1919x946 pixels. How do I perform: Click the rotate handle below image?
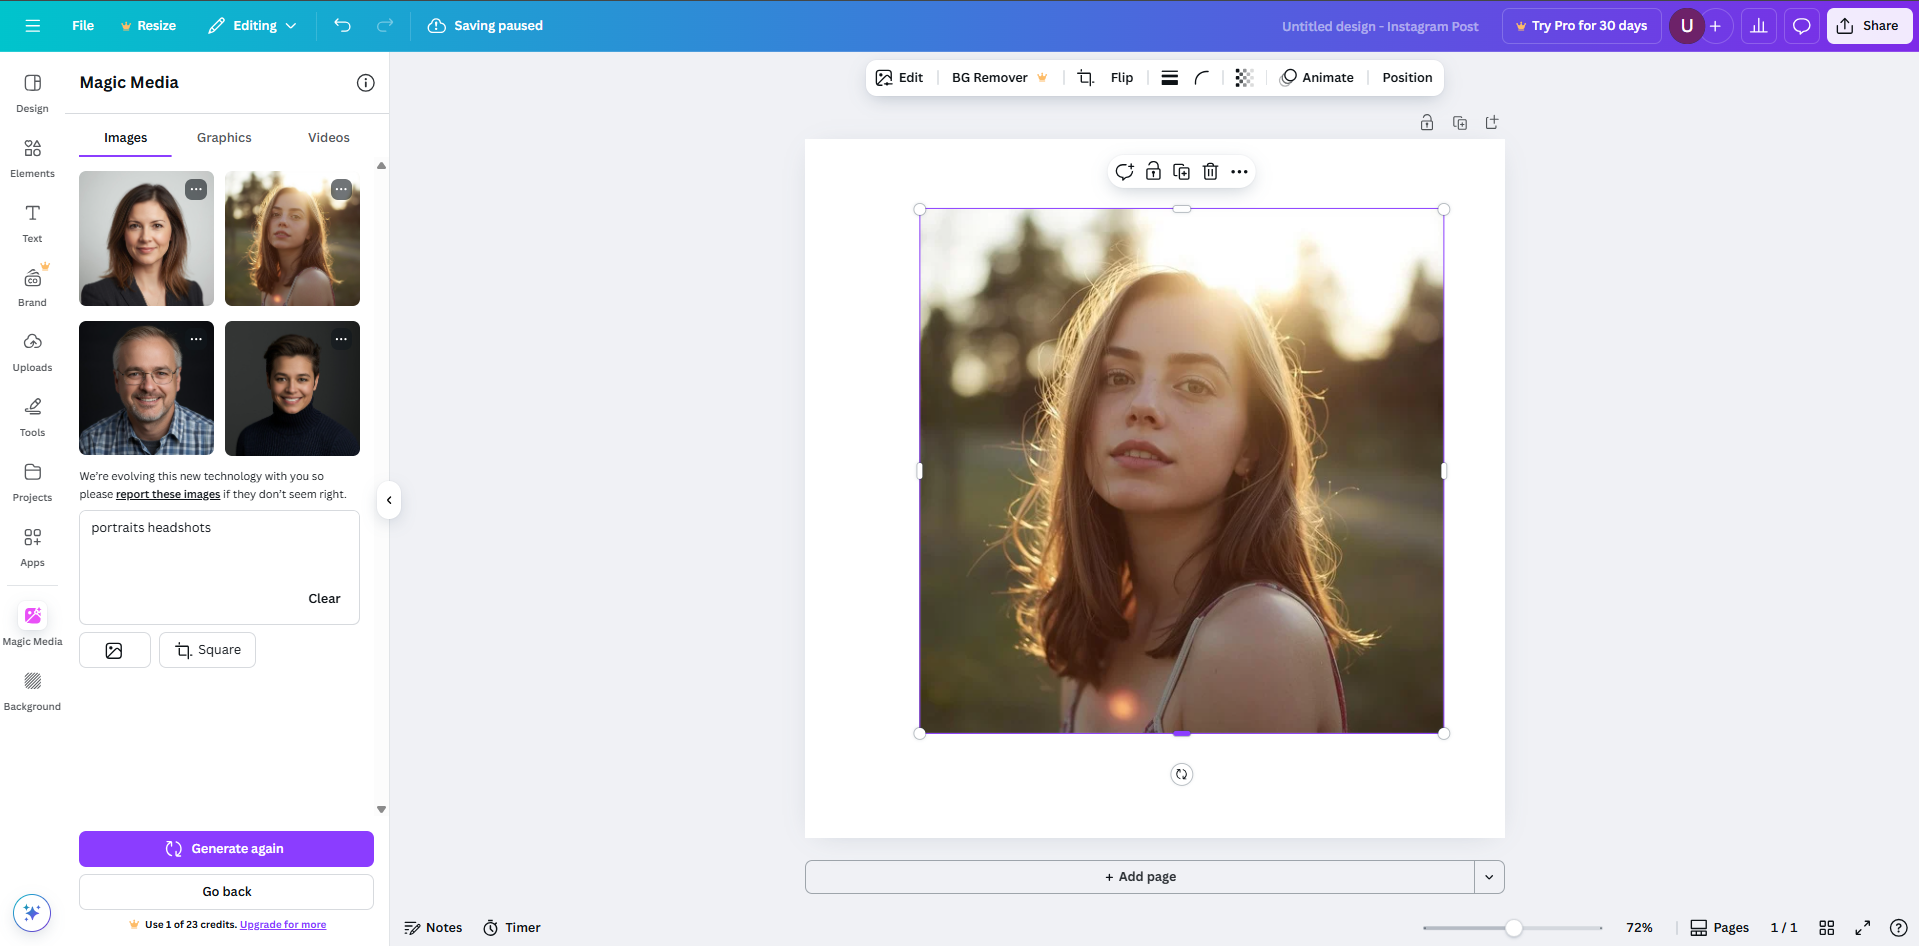pos(1181,774)
